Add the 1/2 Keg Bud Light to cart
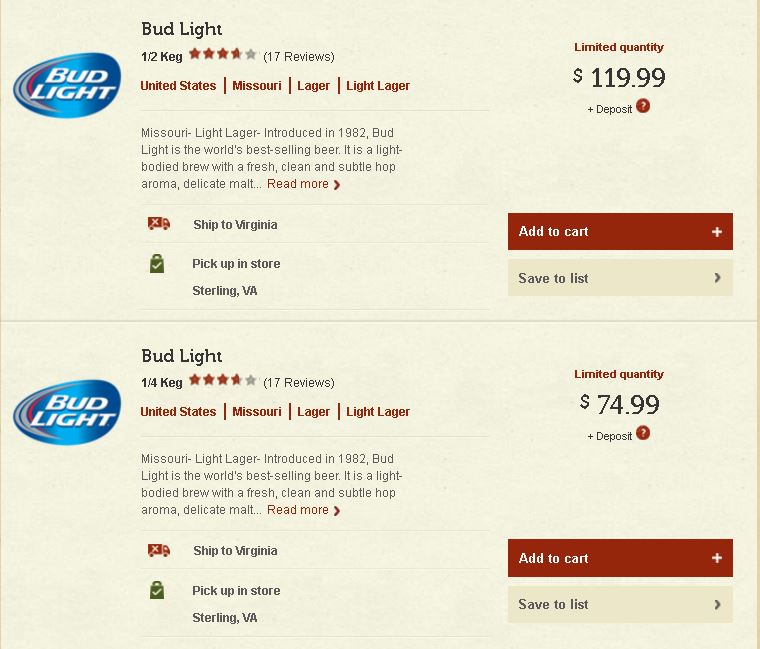Image resolution: width=760 pixels, height=649 pixels. [620, 232]
